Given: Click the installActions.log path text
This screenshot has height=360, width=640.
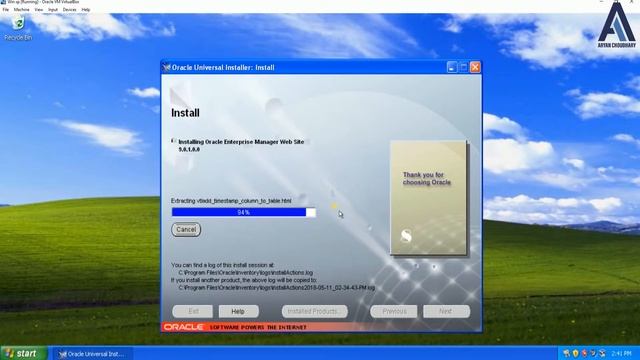Looking at the screenshot, I should (246, 273).
